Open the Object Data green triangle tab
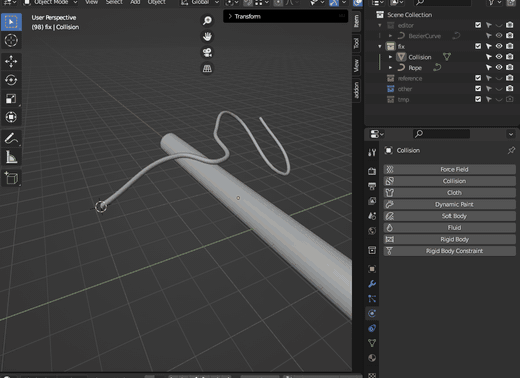 coord(372,343)
